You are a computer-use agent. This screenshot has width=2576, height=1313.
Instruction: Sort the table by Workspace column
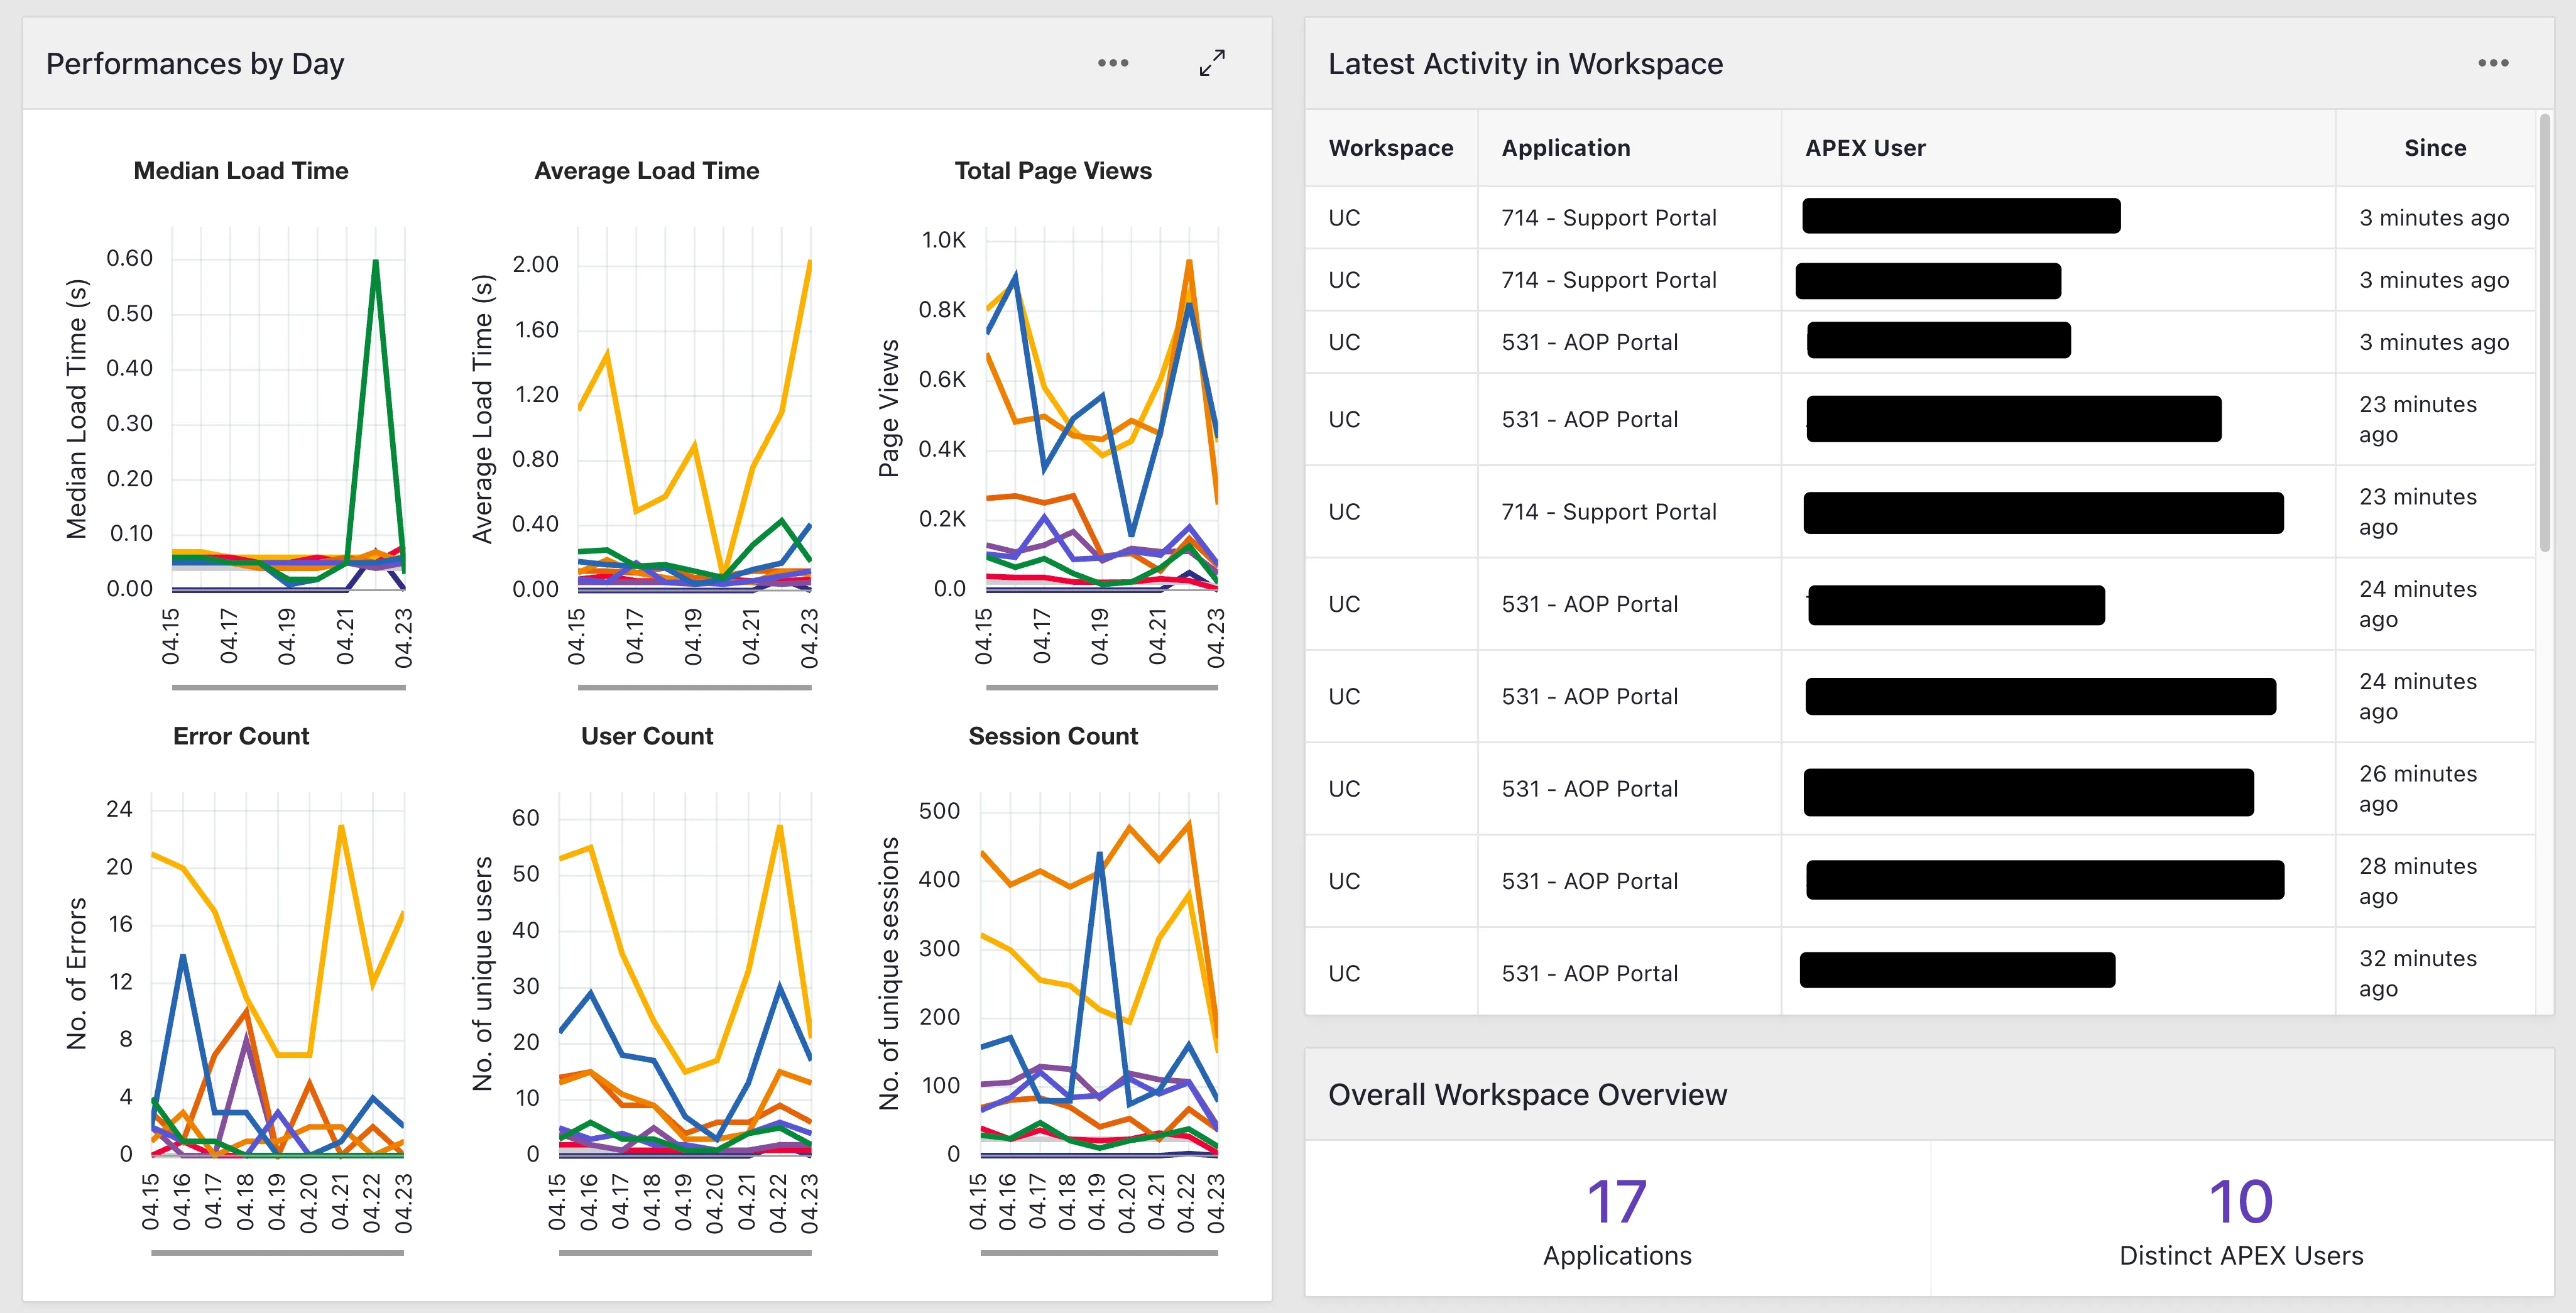(1391, 147)
